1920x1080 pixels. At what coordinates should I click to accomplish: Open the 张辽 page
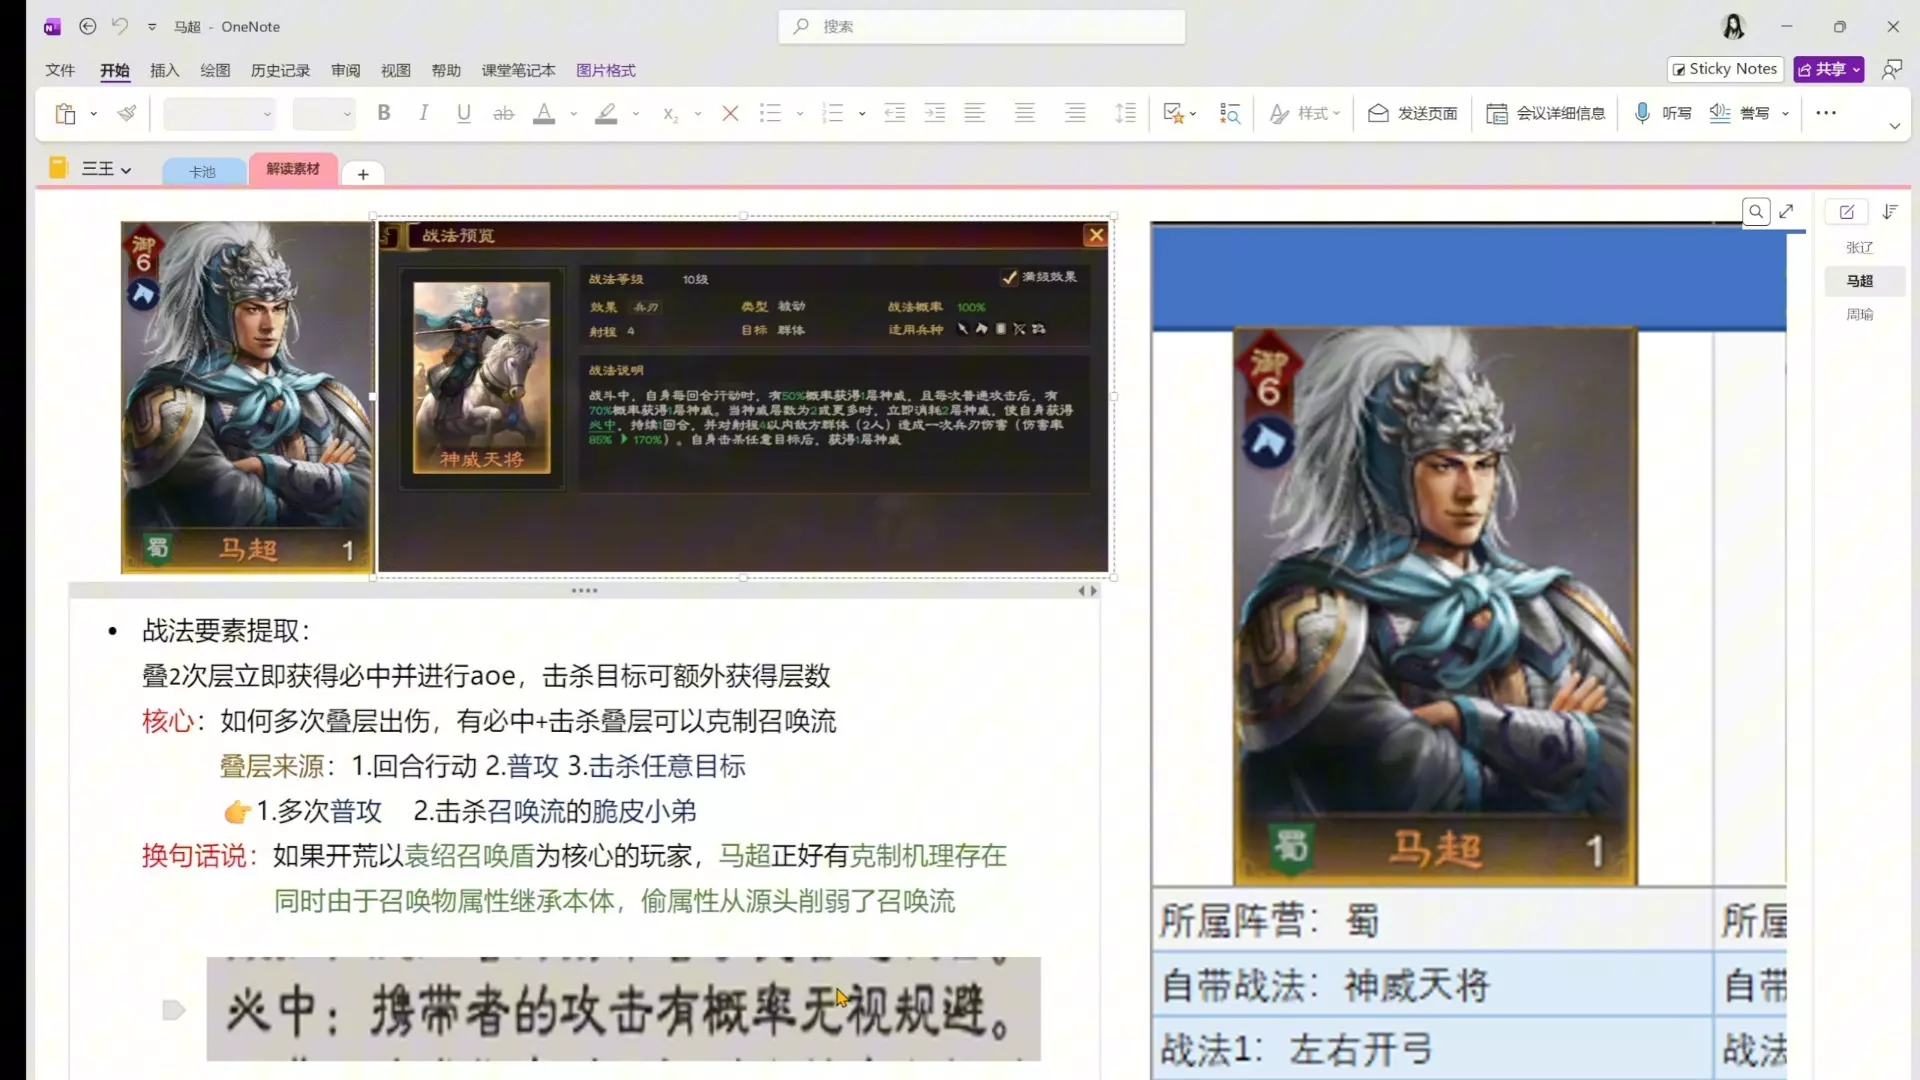tap(1860, 247)
